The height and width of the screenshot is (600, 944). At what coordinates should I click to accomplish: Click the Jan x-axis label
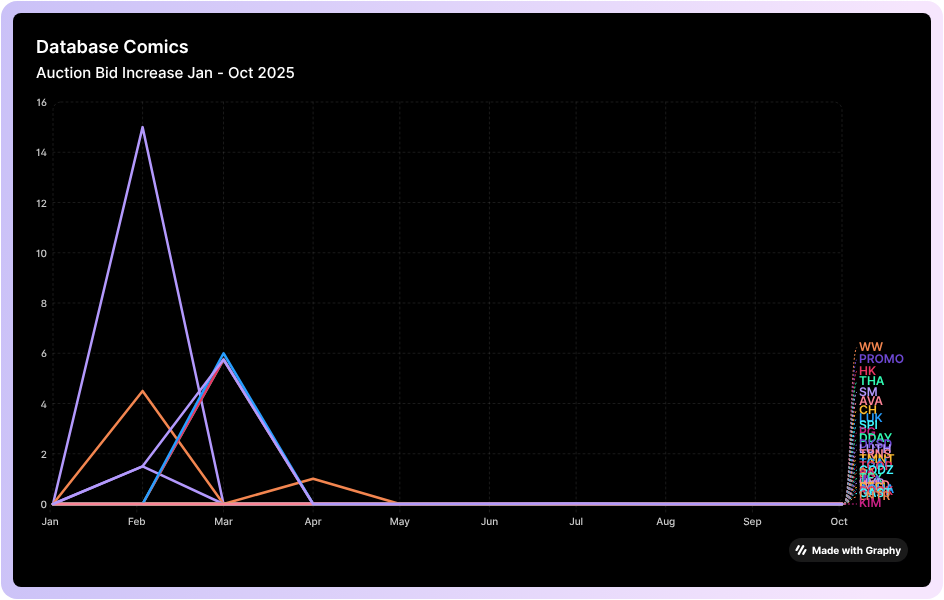(50, 522)
